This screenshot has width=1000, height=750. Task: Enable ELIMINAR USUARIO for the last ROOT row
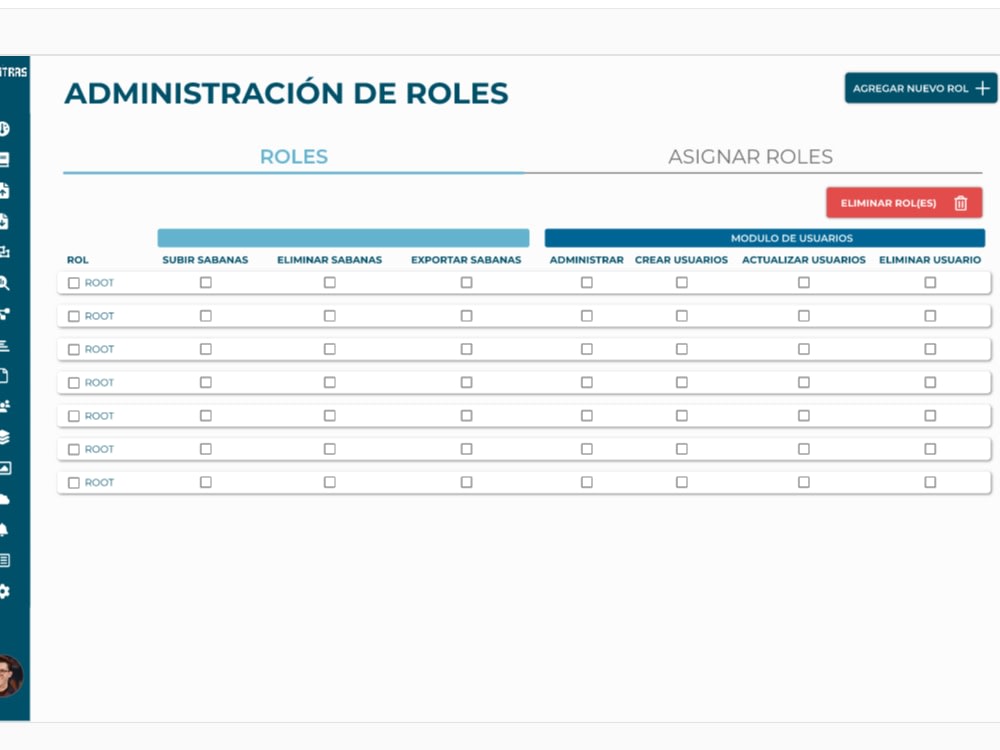point(930,482)
